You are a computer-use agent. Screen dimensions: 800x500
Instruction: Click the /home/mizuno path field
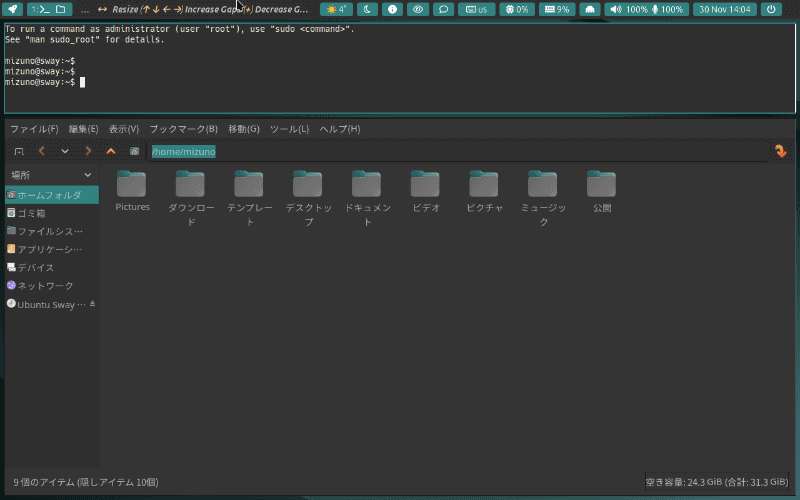click(x=458, y=152)
